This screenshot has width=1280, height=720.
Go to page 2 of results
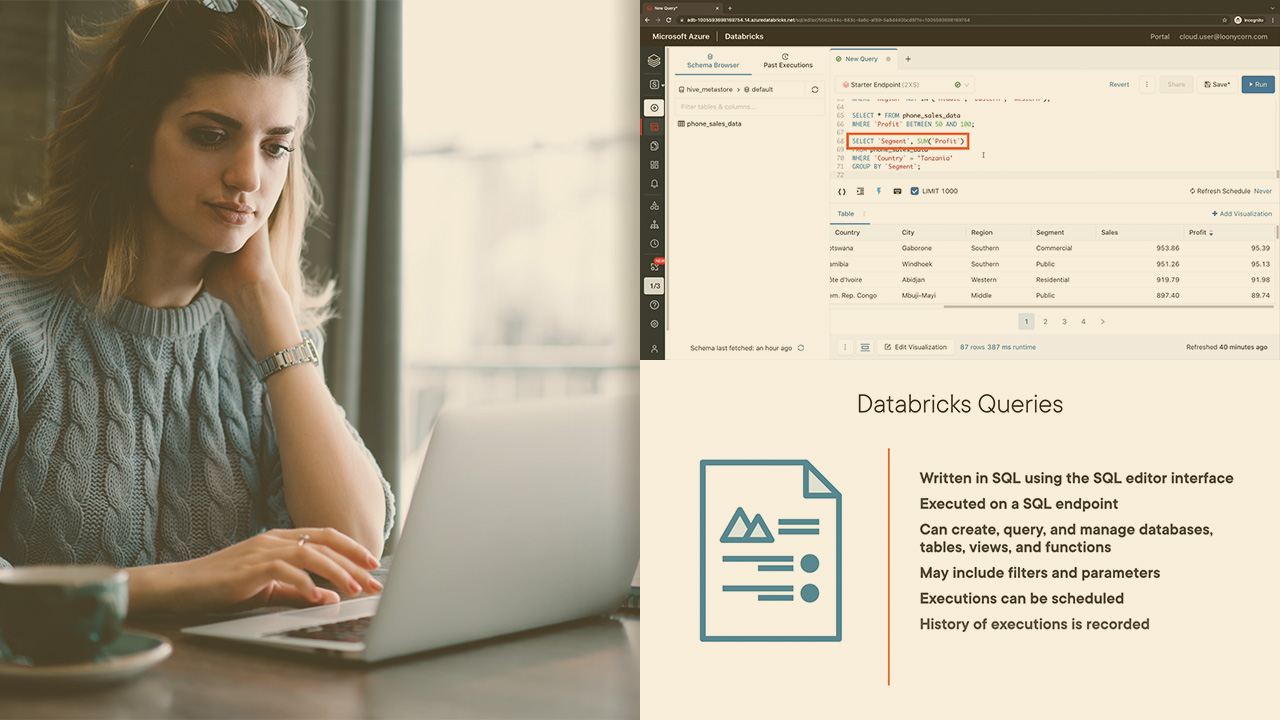[x=1045, y=322]
